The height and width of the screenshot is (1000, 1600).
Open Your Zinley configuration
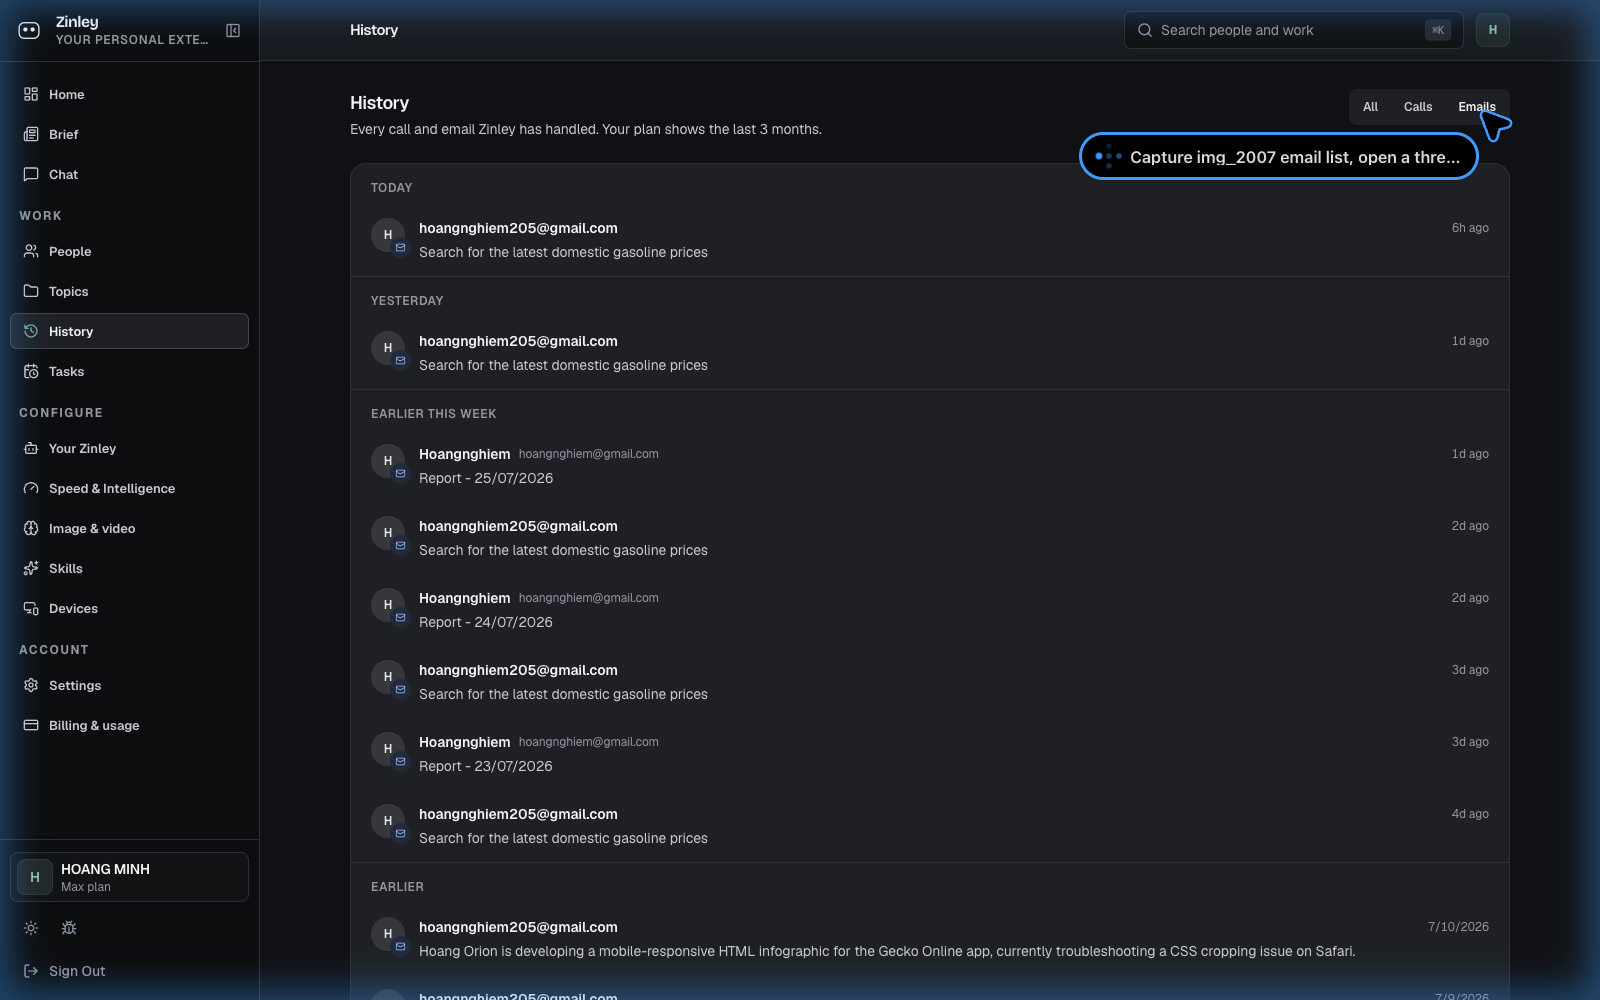point(129,448)
